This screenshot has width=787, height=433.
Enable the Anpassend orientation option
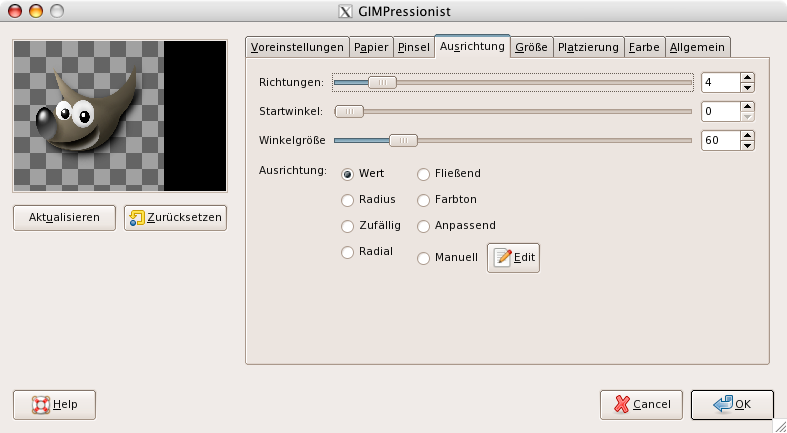pyautogui.click(x=424, y=226)
